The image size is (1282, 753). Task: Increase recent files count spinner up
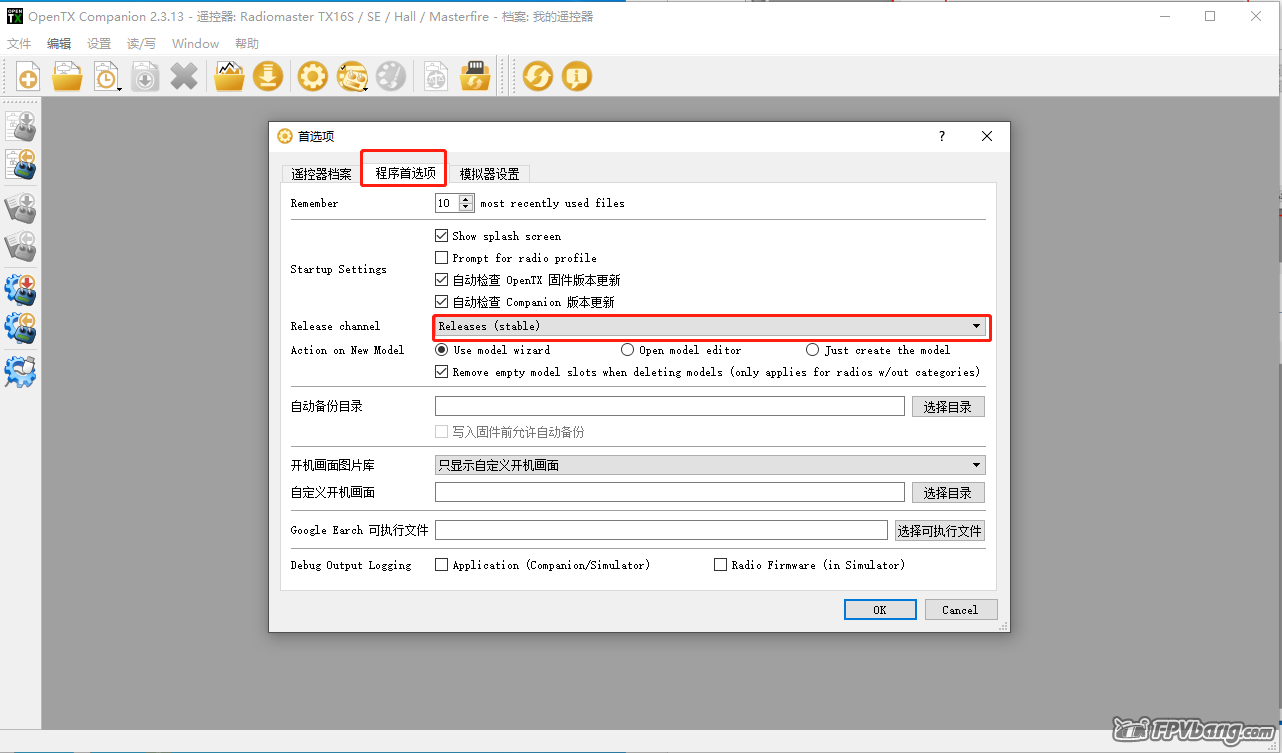coord(466,199)
